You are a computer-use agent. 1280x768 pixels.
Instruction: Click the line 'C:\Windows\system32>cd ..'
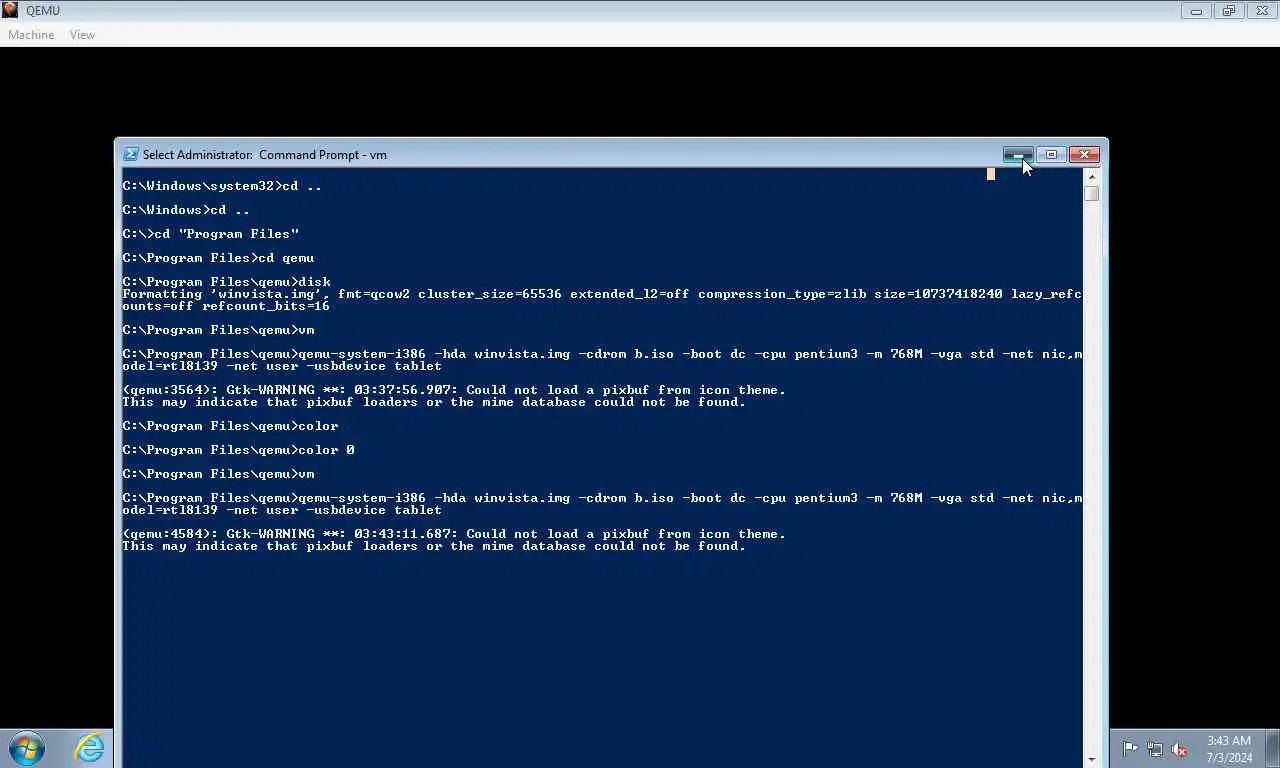coord(222,186)
